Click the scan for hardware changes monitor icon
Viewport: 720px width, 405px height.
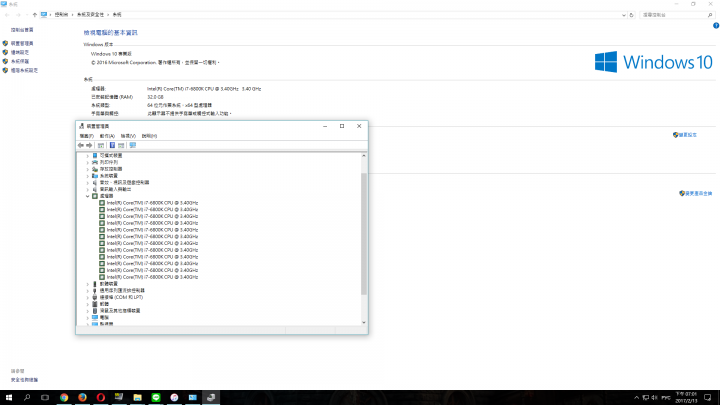(133, 145)
